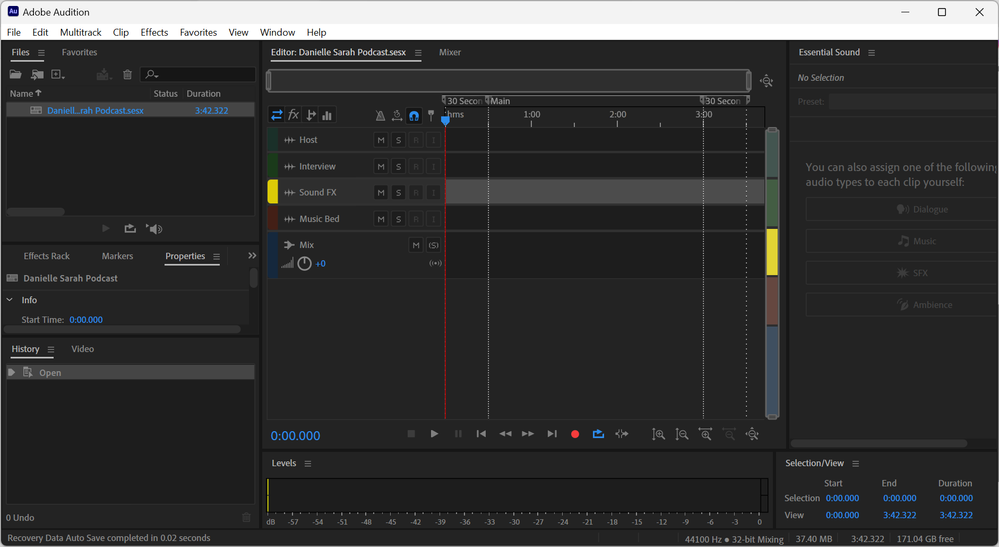The image size is (999, 547).
Task: Show the fx effects view in the editor
Action: pyautogui.click(x=294, y=115)
